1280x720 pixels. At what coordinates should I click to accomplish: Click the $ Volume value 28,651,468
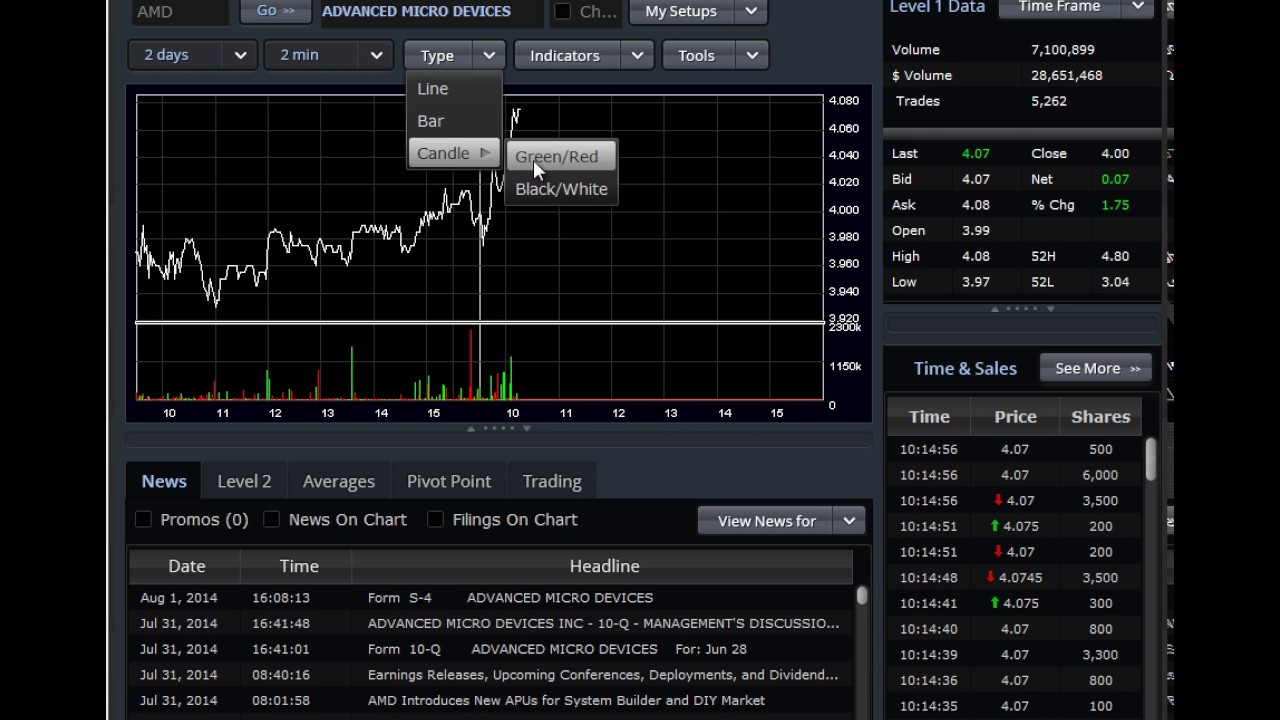(1067, 76)
